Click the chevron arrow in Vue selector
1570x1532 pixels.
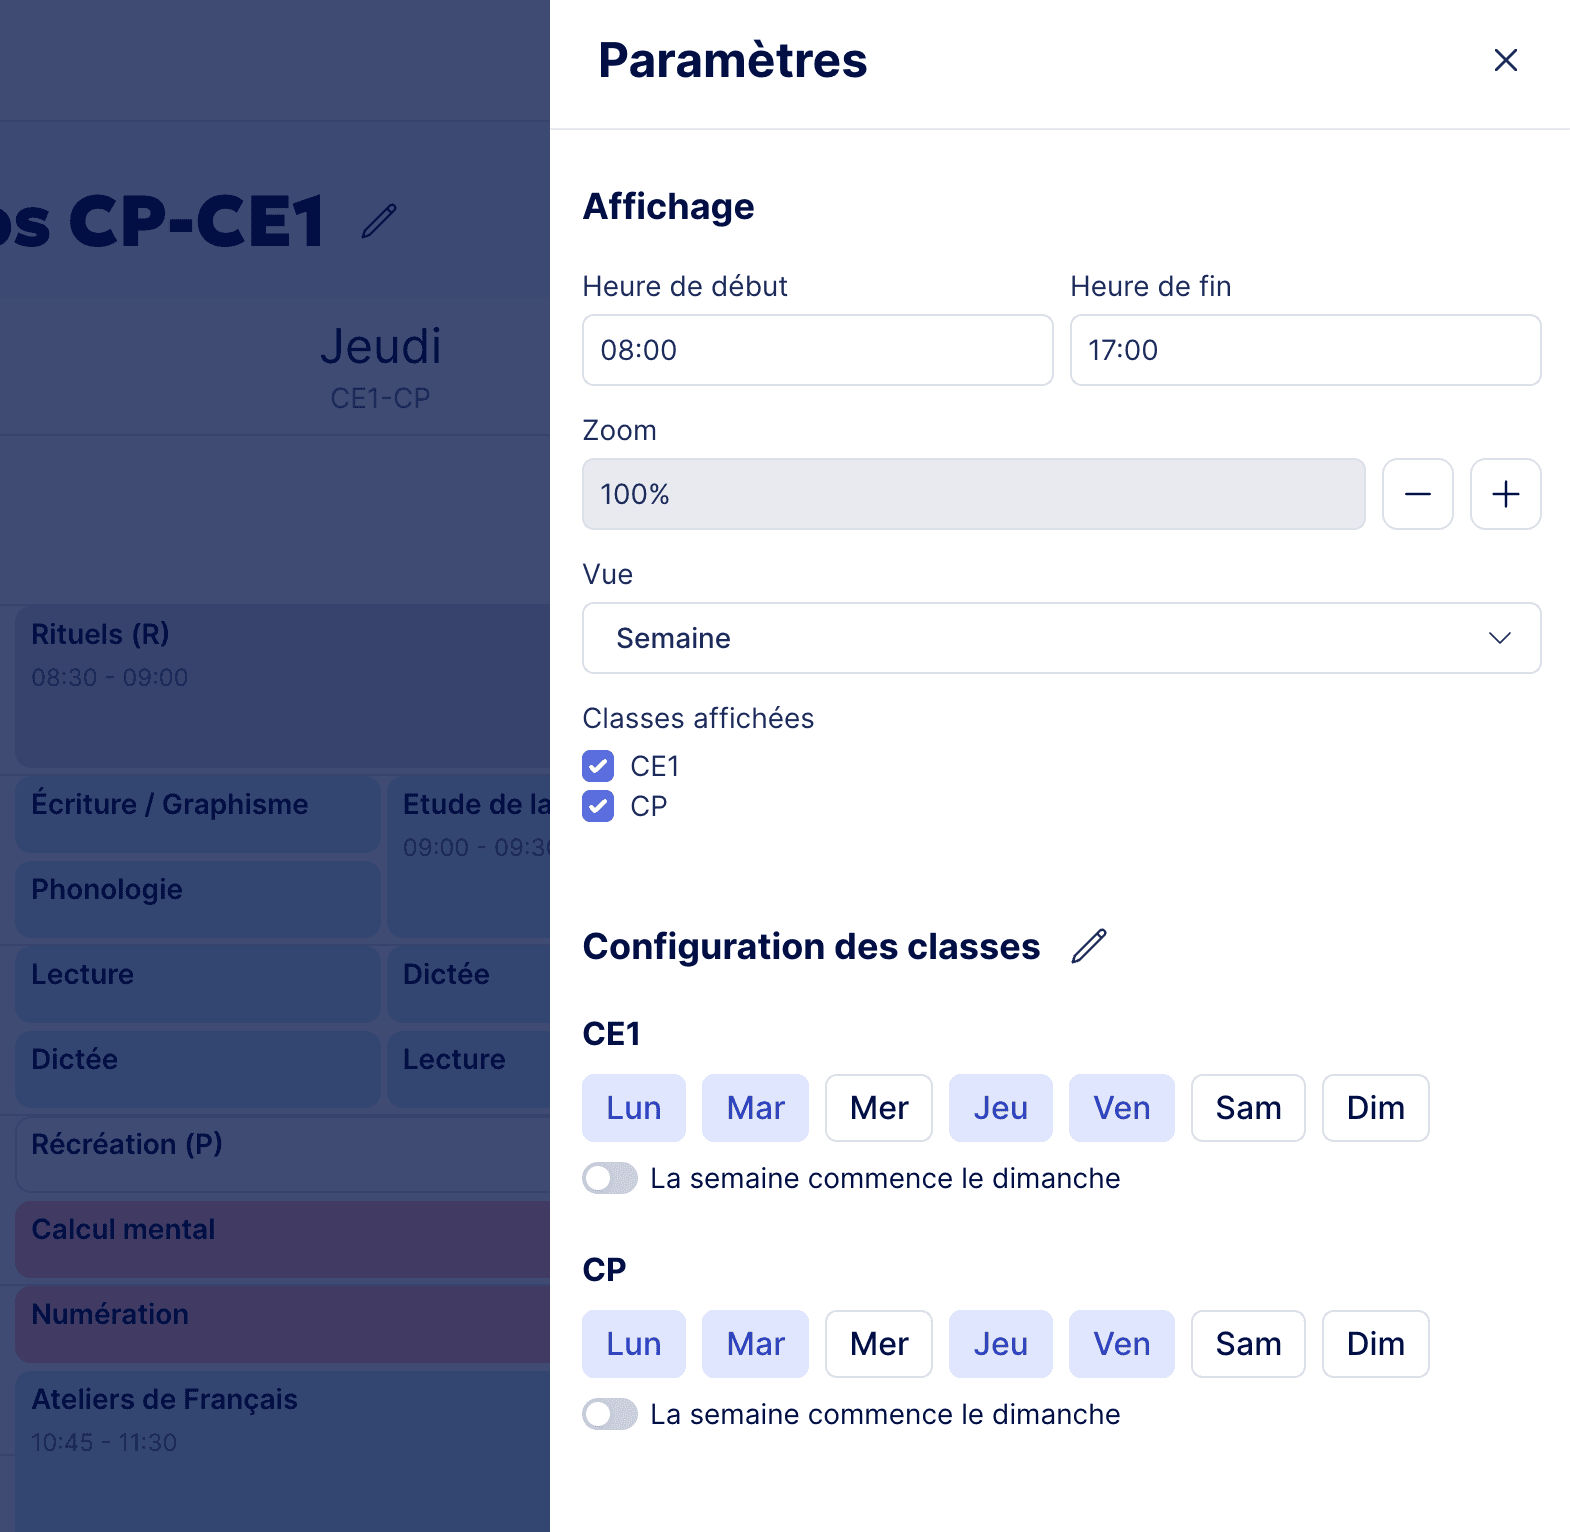coord(1499,638)
